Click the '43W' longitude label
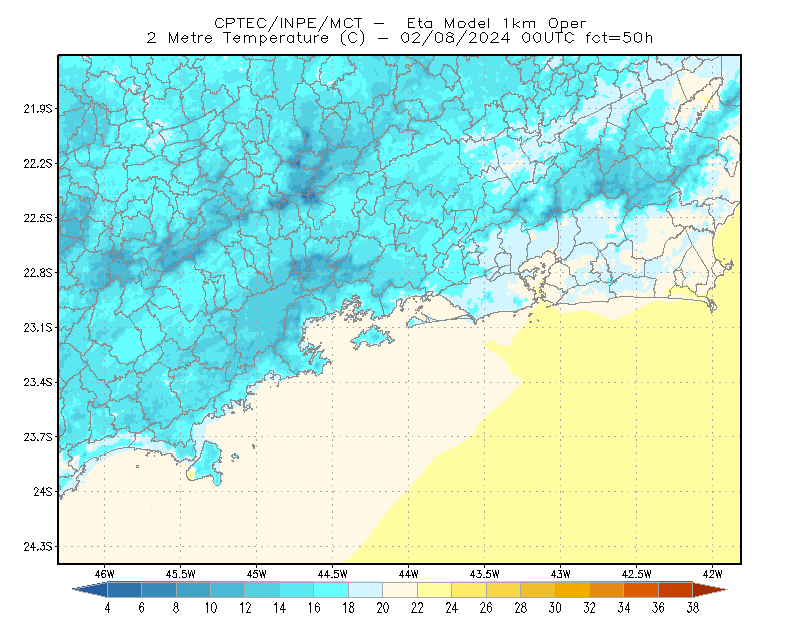Screen dimensions: 800x618 (x=561, y=574)
